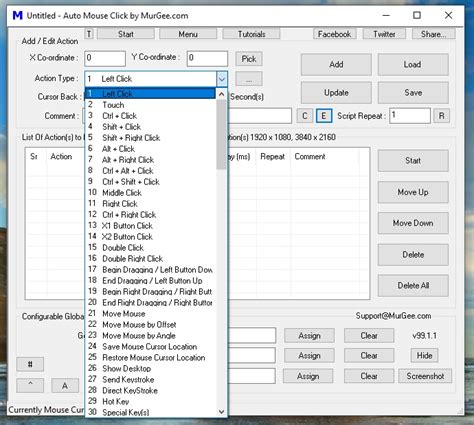
Task: Click the ellipsis button beside Action Type
Action: tap(249, 80)
